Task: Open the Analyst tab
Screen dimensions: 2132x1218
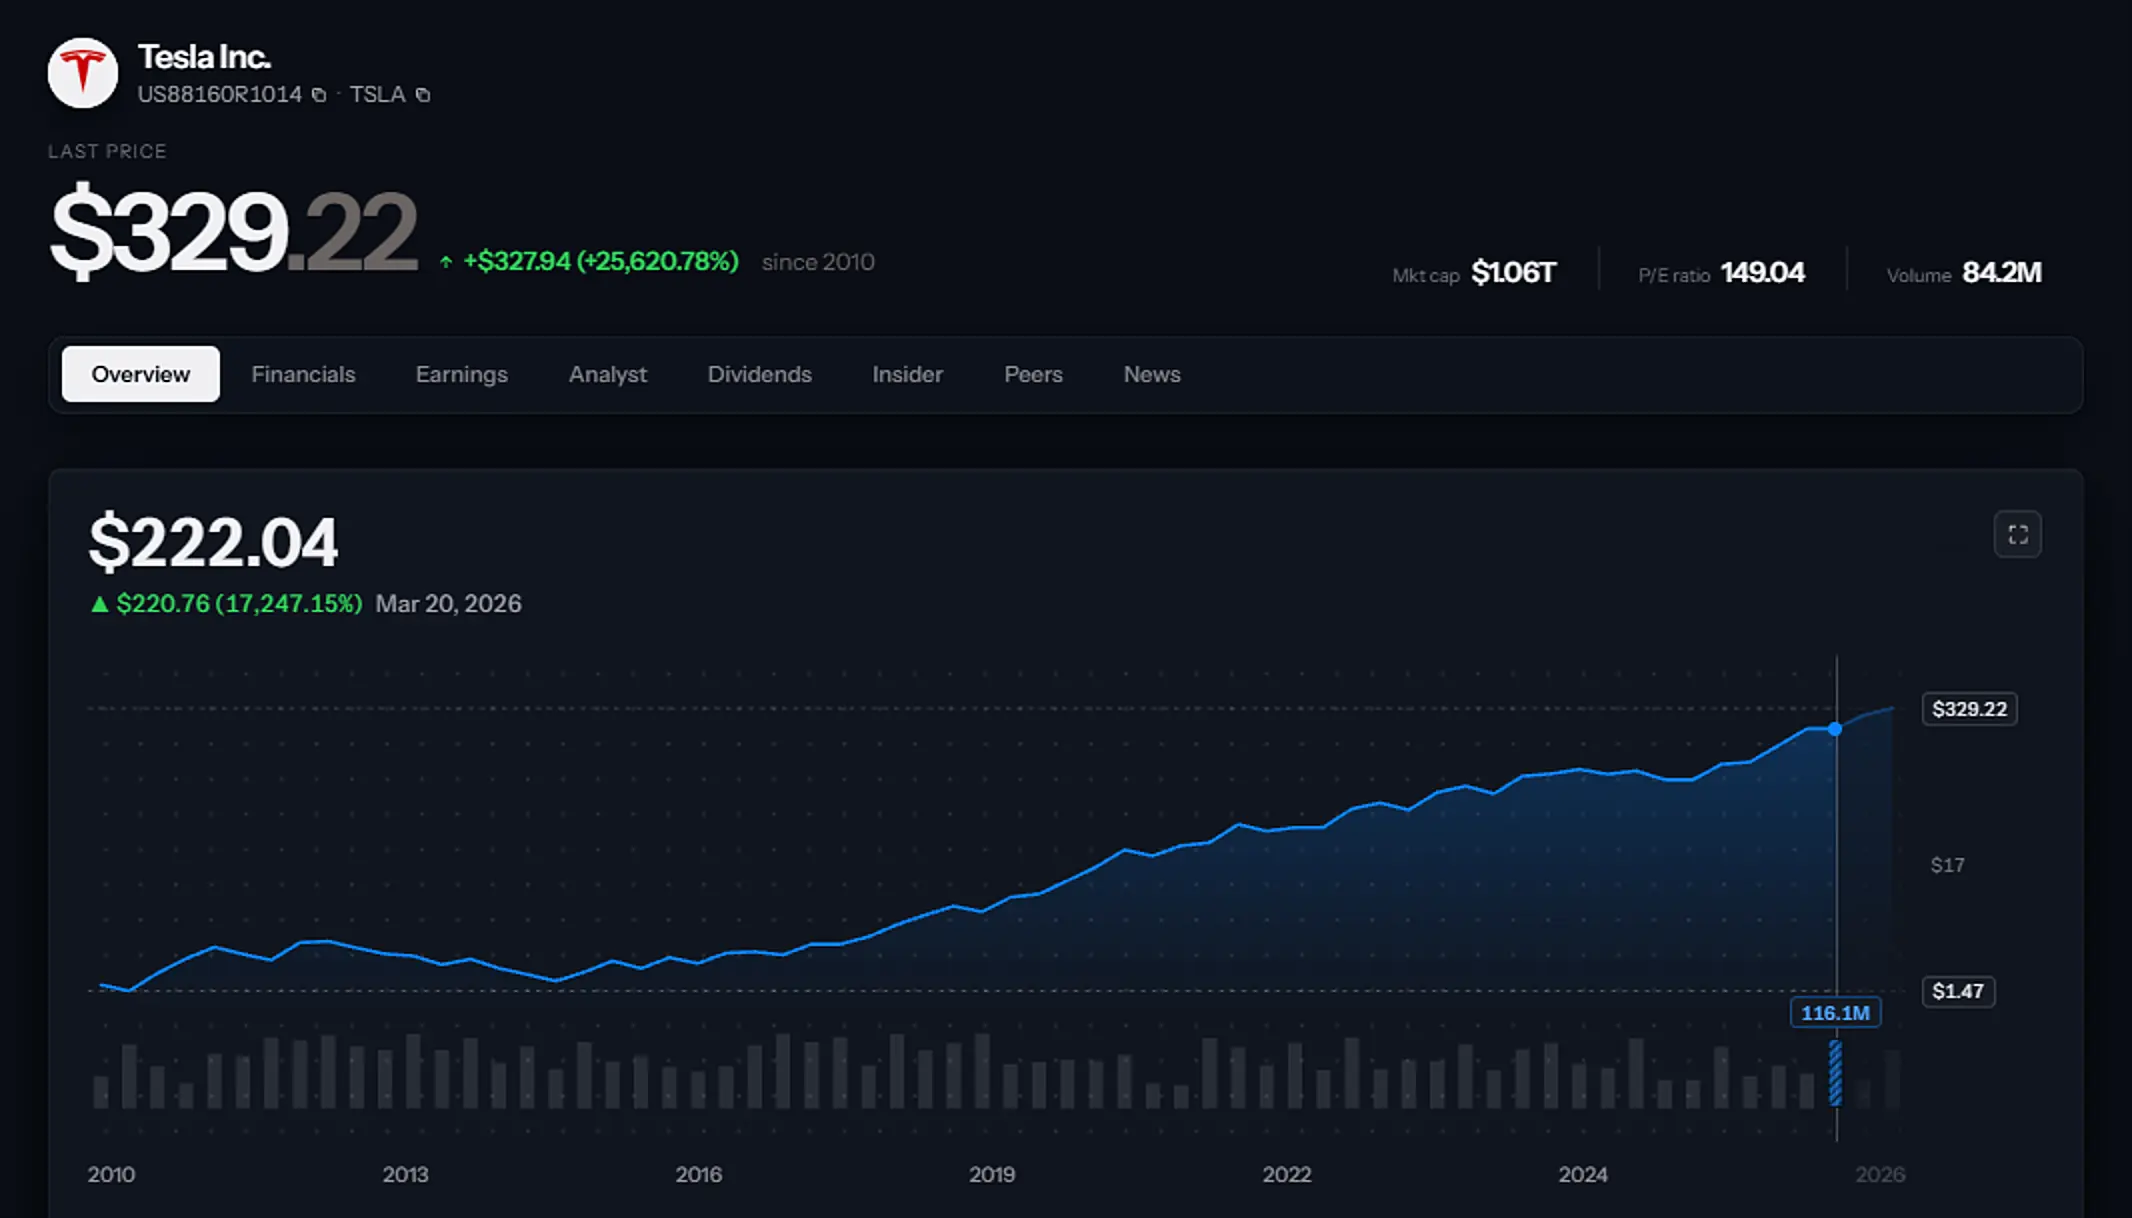Action: click(x=608, y=374)
